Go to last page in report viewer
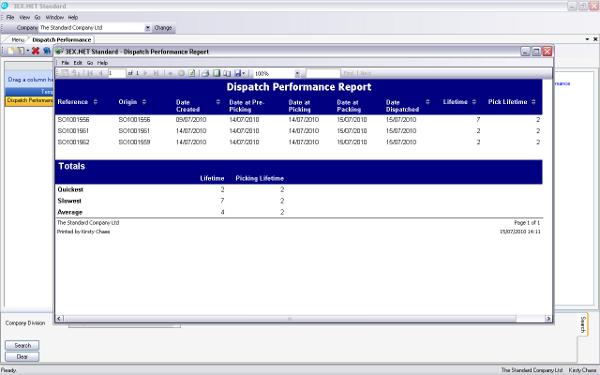Viewport: 600px width, 375px height. [156, 73]
